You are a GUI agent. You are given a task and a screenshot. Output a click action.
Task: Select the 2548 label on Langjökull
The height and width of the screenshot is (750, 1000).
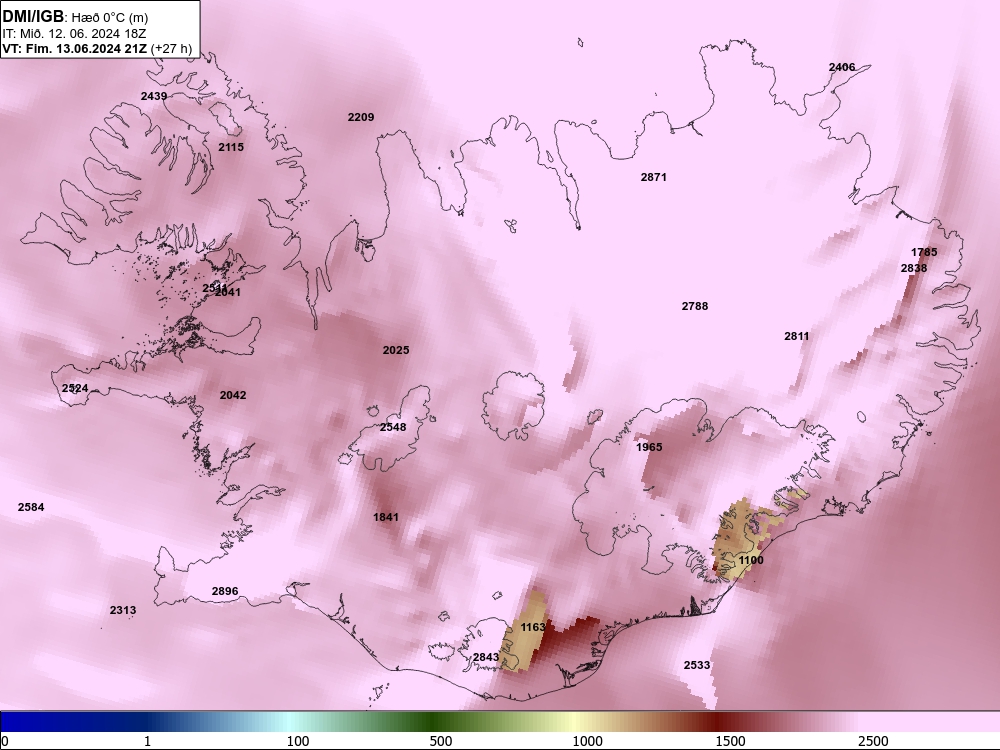pyautogui.click(x=393, y=427)
